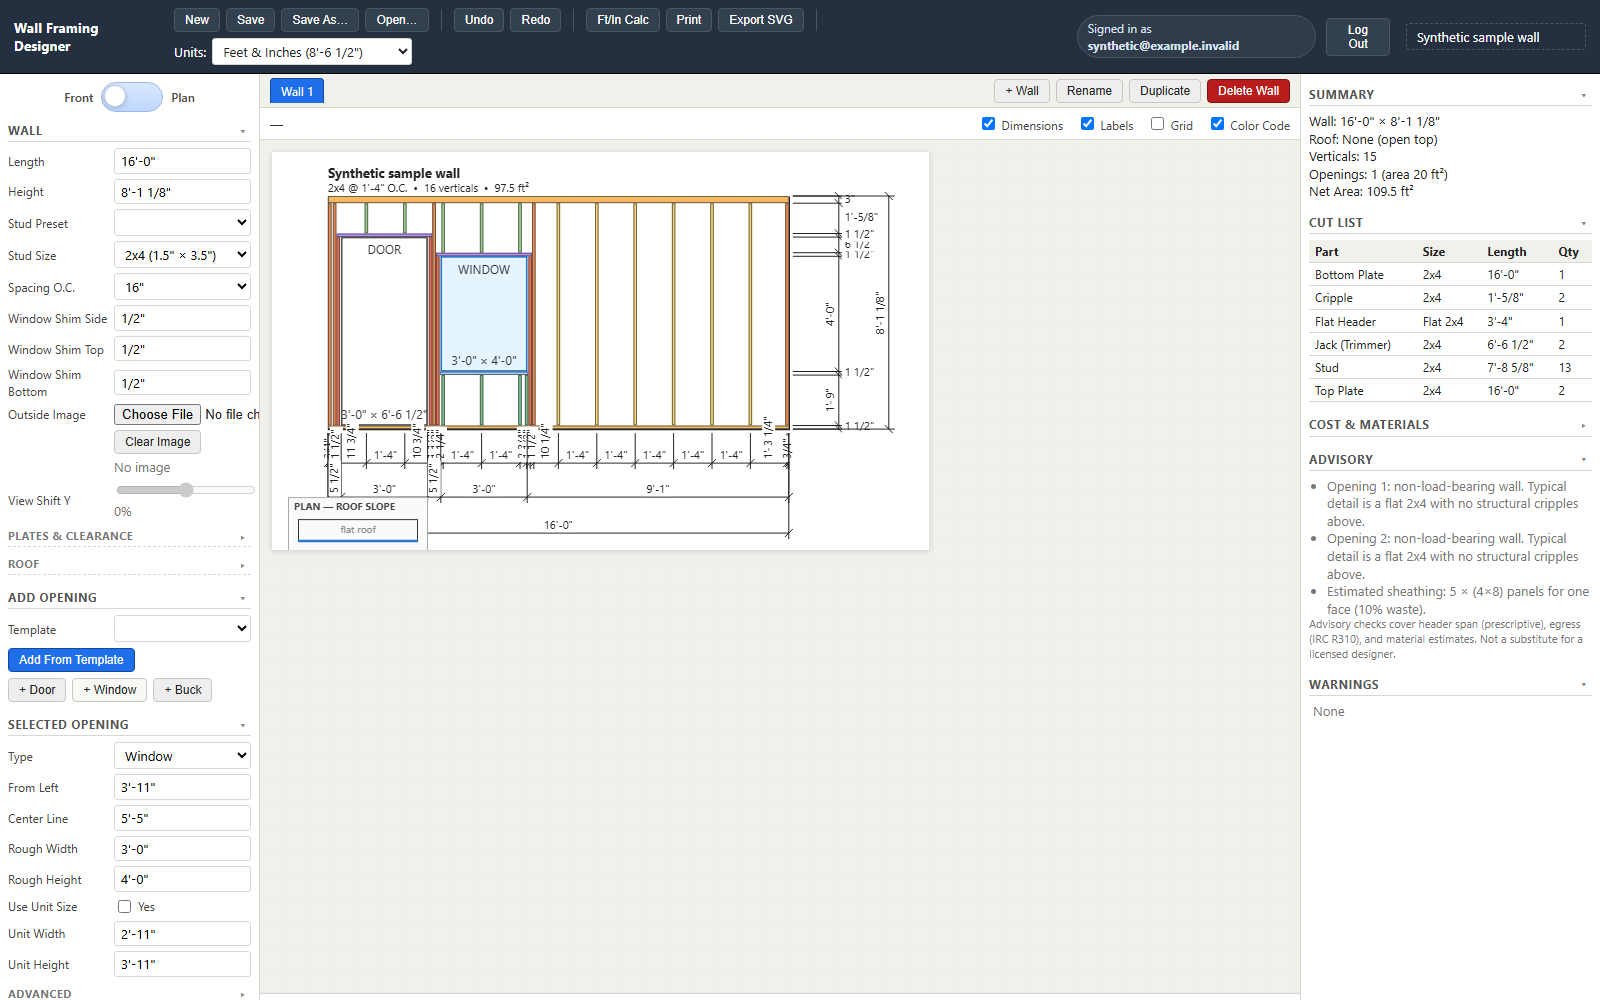Enable the Grid checkbox
This screenshot has width=1600, height=1000.
coord(1157,124)
